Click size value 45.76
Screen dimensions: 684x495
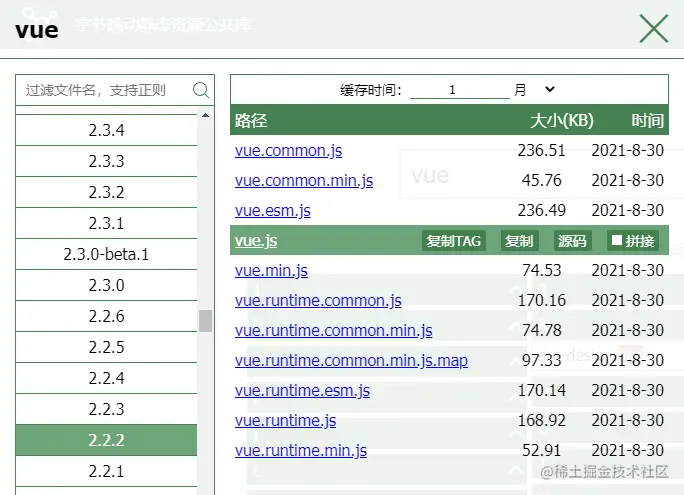[x=541, y=181]
